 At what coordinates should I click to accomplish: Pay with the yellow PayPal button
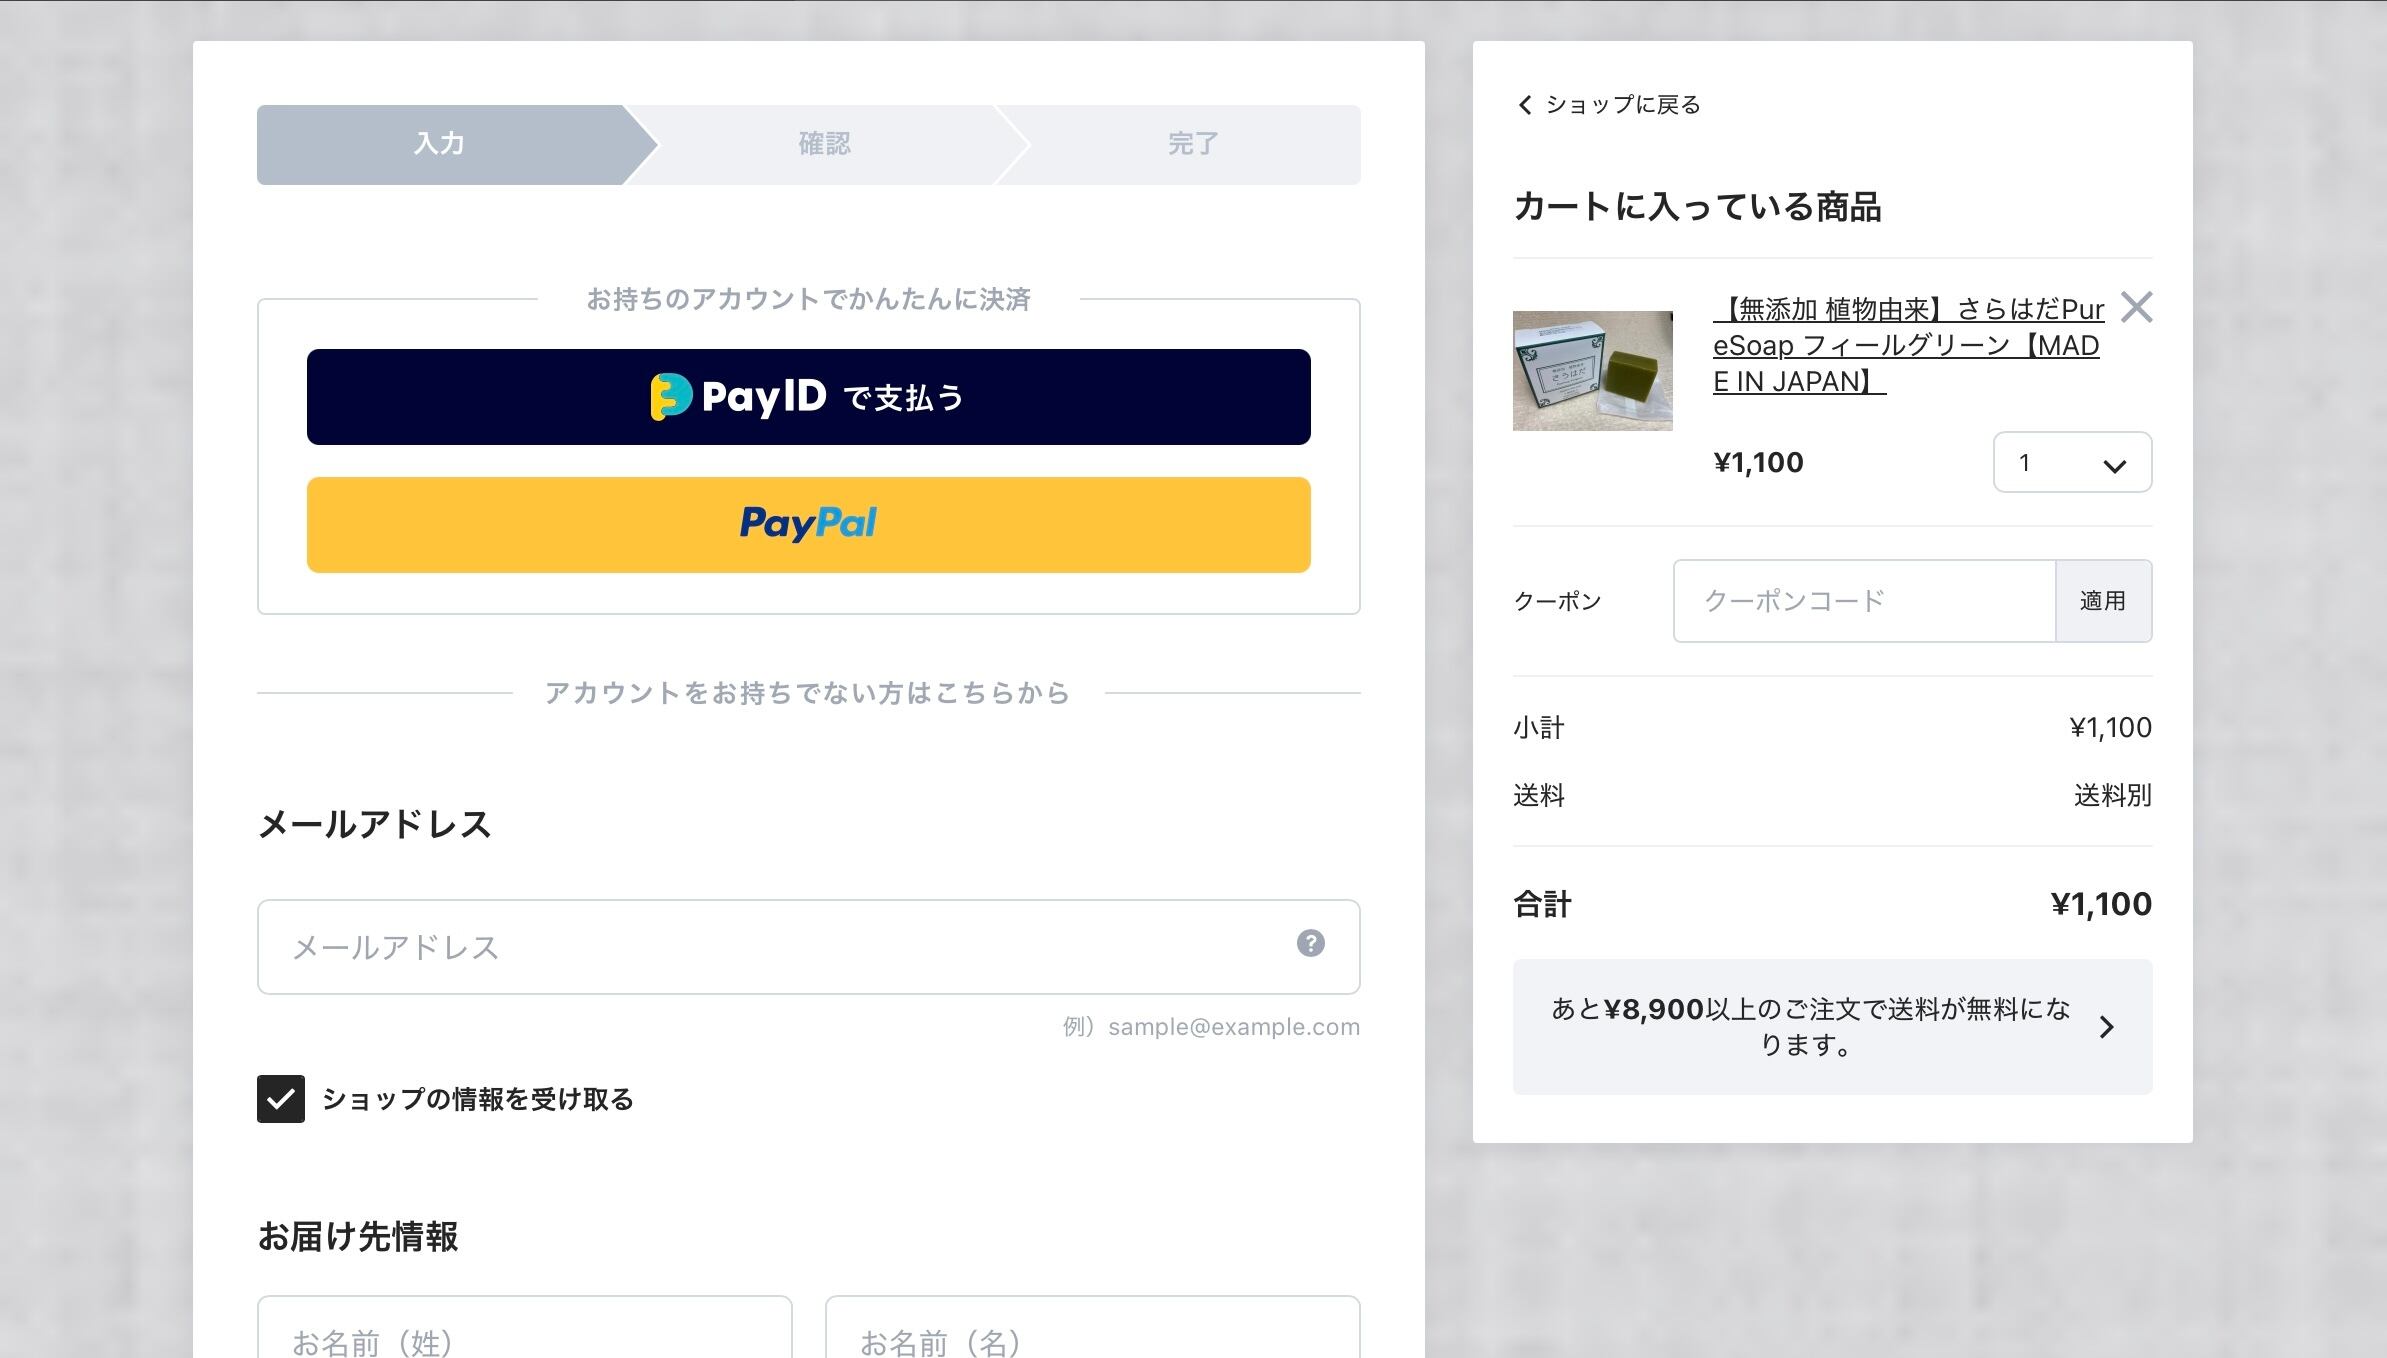(x=808, y=525)
